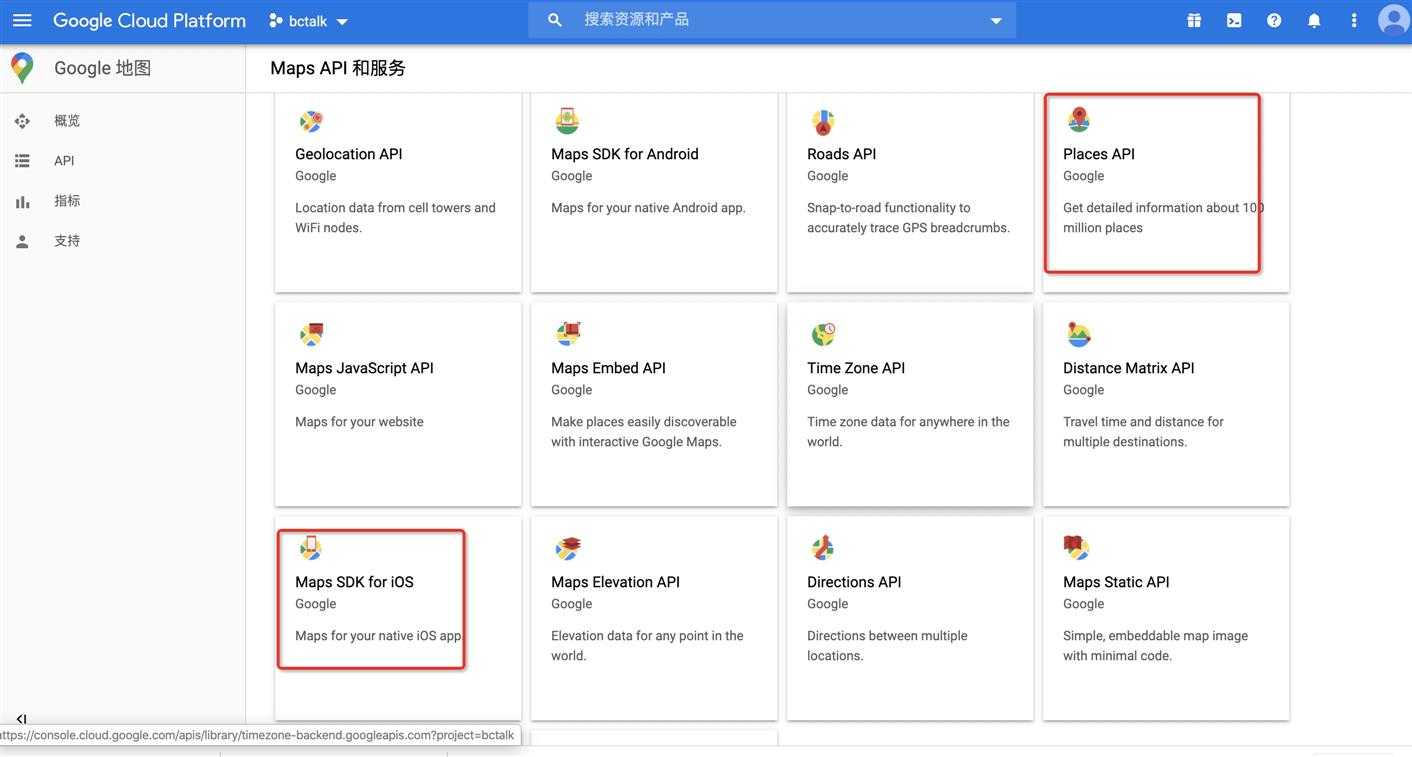This screenshot has height=757, width=1412.
Task: Click 'Snap-to-road functionality' description text
Action: click(908, 218)
